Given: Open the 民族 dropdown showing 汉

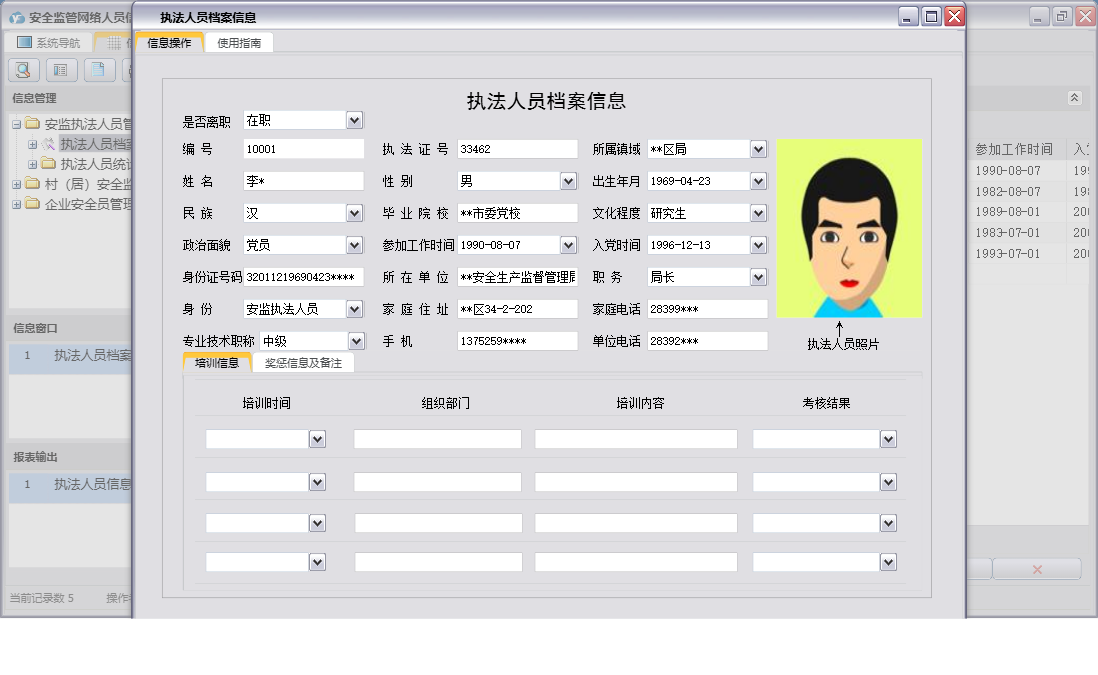Looking at the screenshot, I should pyautogui.click(x=354, y=212).
